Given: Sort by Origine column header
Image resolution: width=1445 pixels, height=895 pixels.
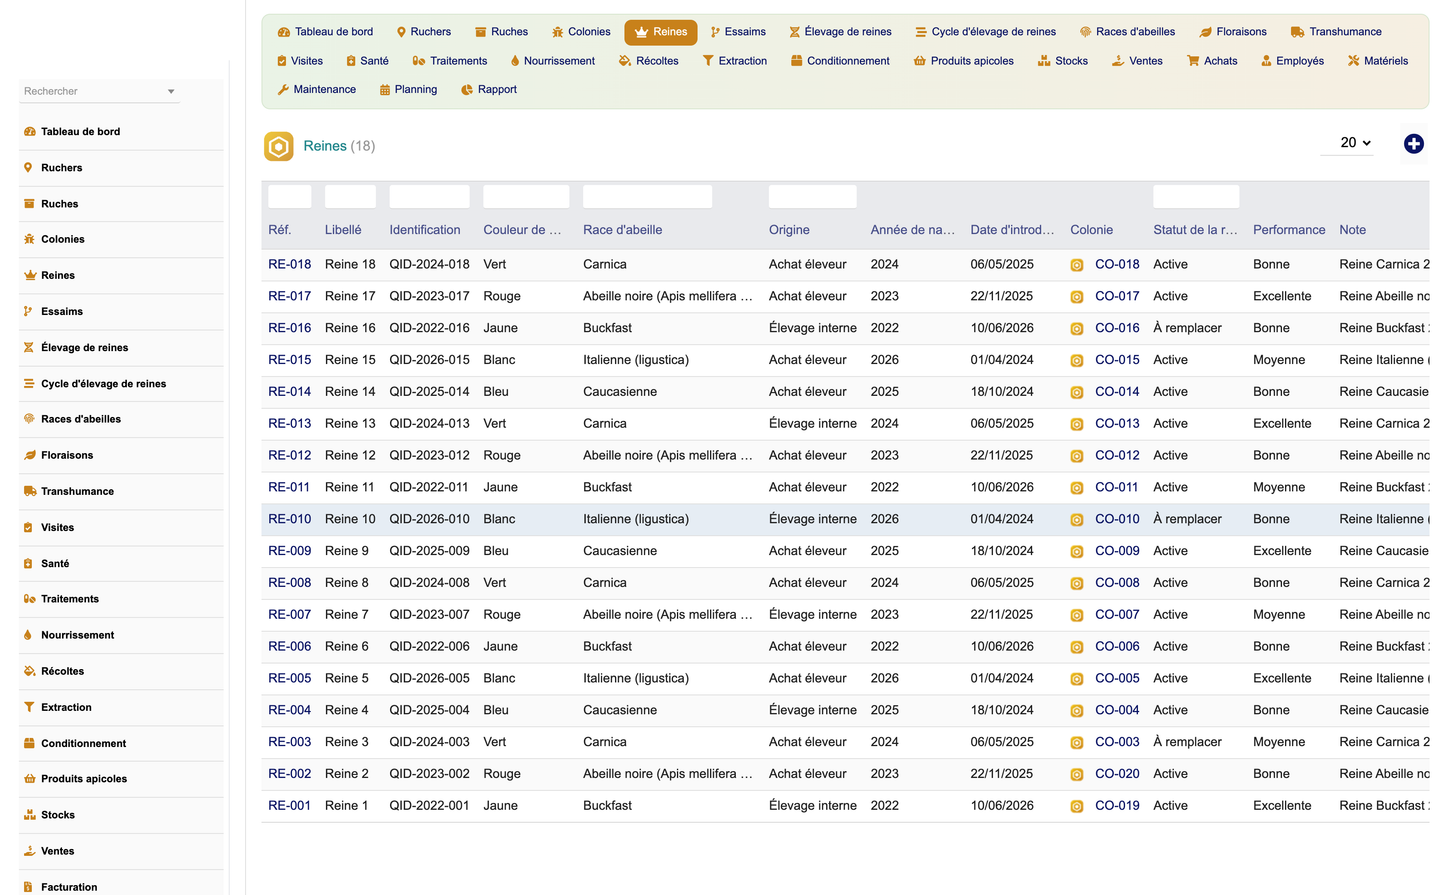Looking at the screenshot, I should point(789,230).
